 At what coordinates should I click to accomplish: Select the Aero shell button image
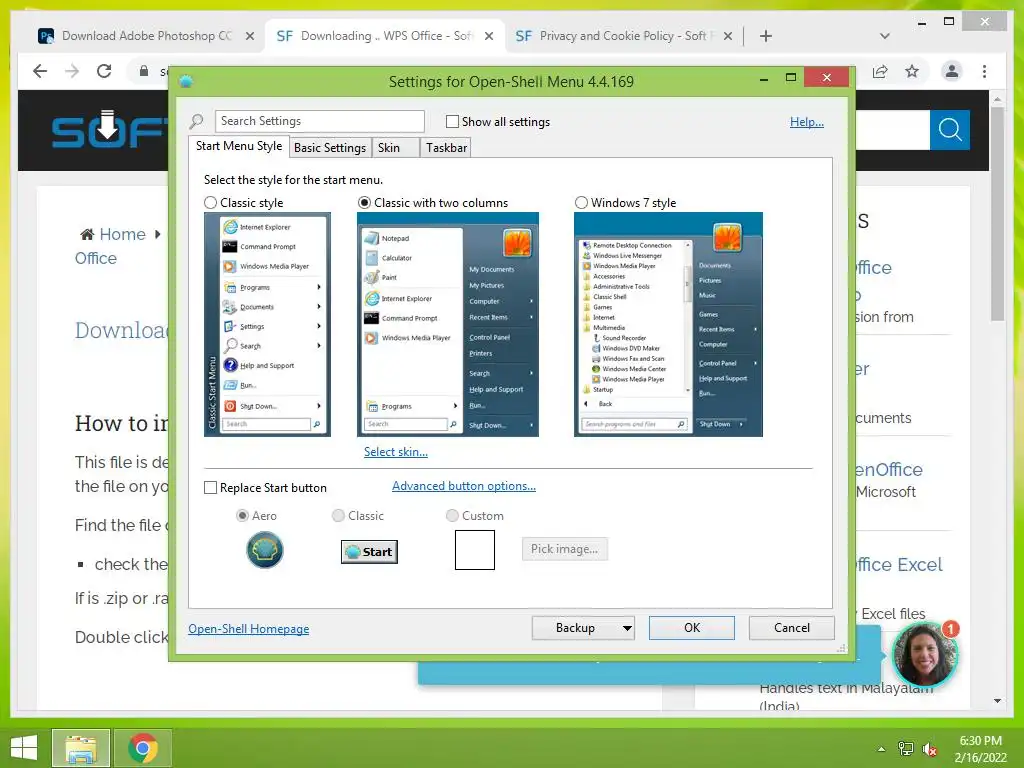(264, 549)
